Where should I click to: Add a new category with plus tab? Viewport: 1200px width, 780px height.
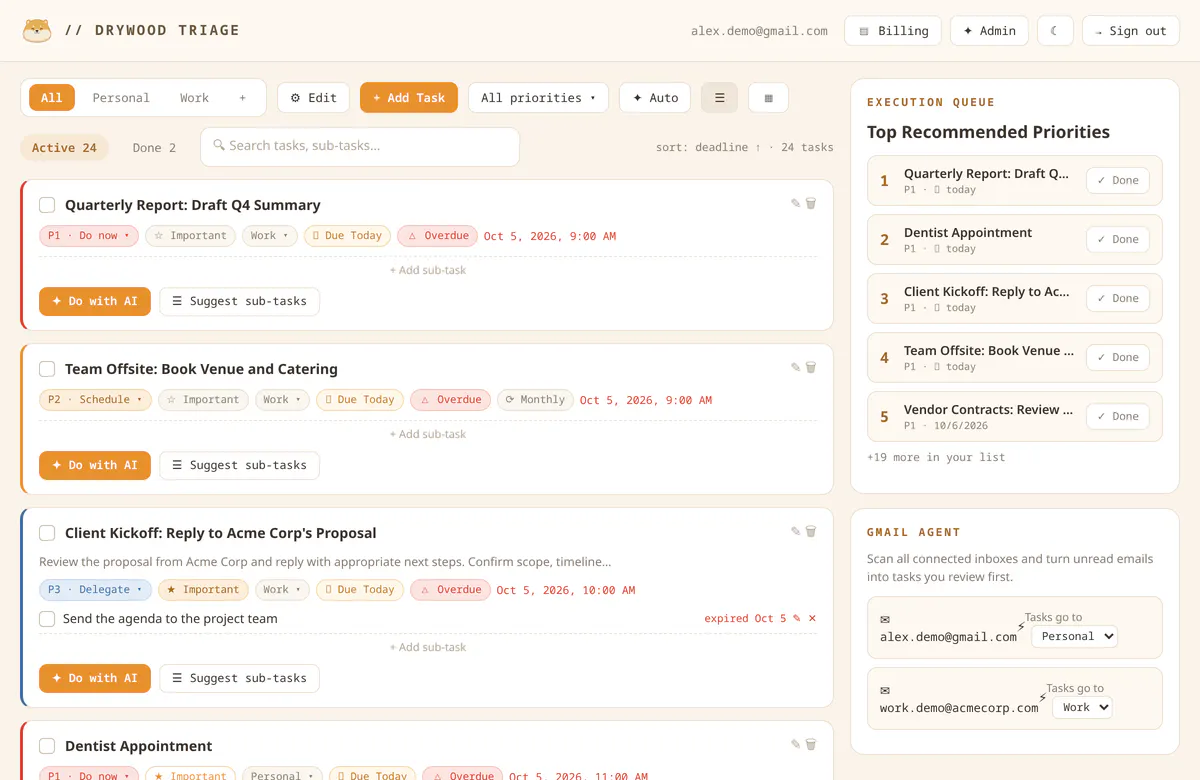point(242,98)
